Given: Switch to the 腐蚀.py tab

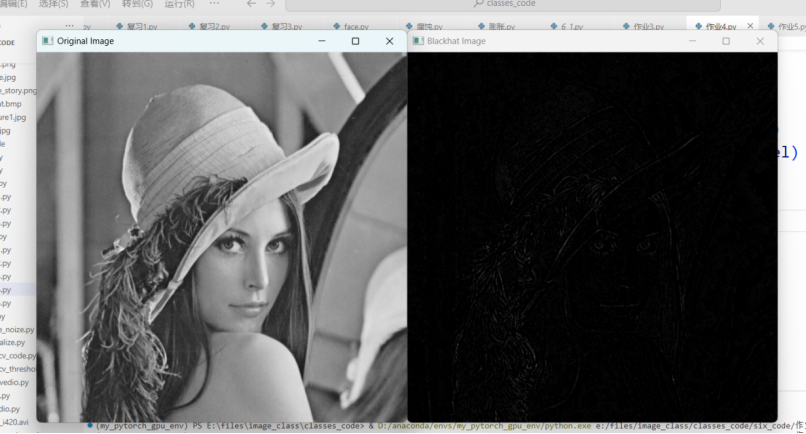Looking at the screenshot, I should coord(424,26).
